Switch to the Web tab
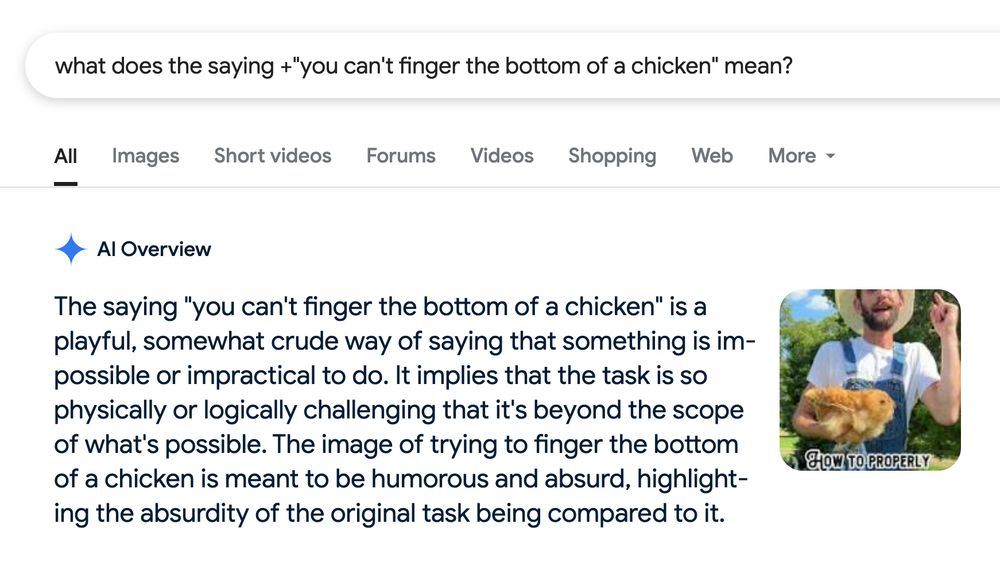 (712, 156)
